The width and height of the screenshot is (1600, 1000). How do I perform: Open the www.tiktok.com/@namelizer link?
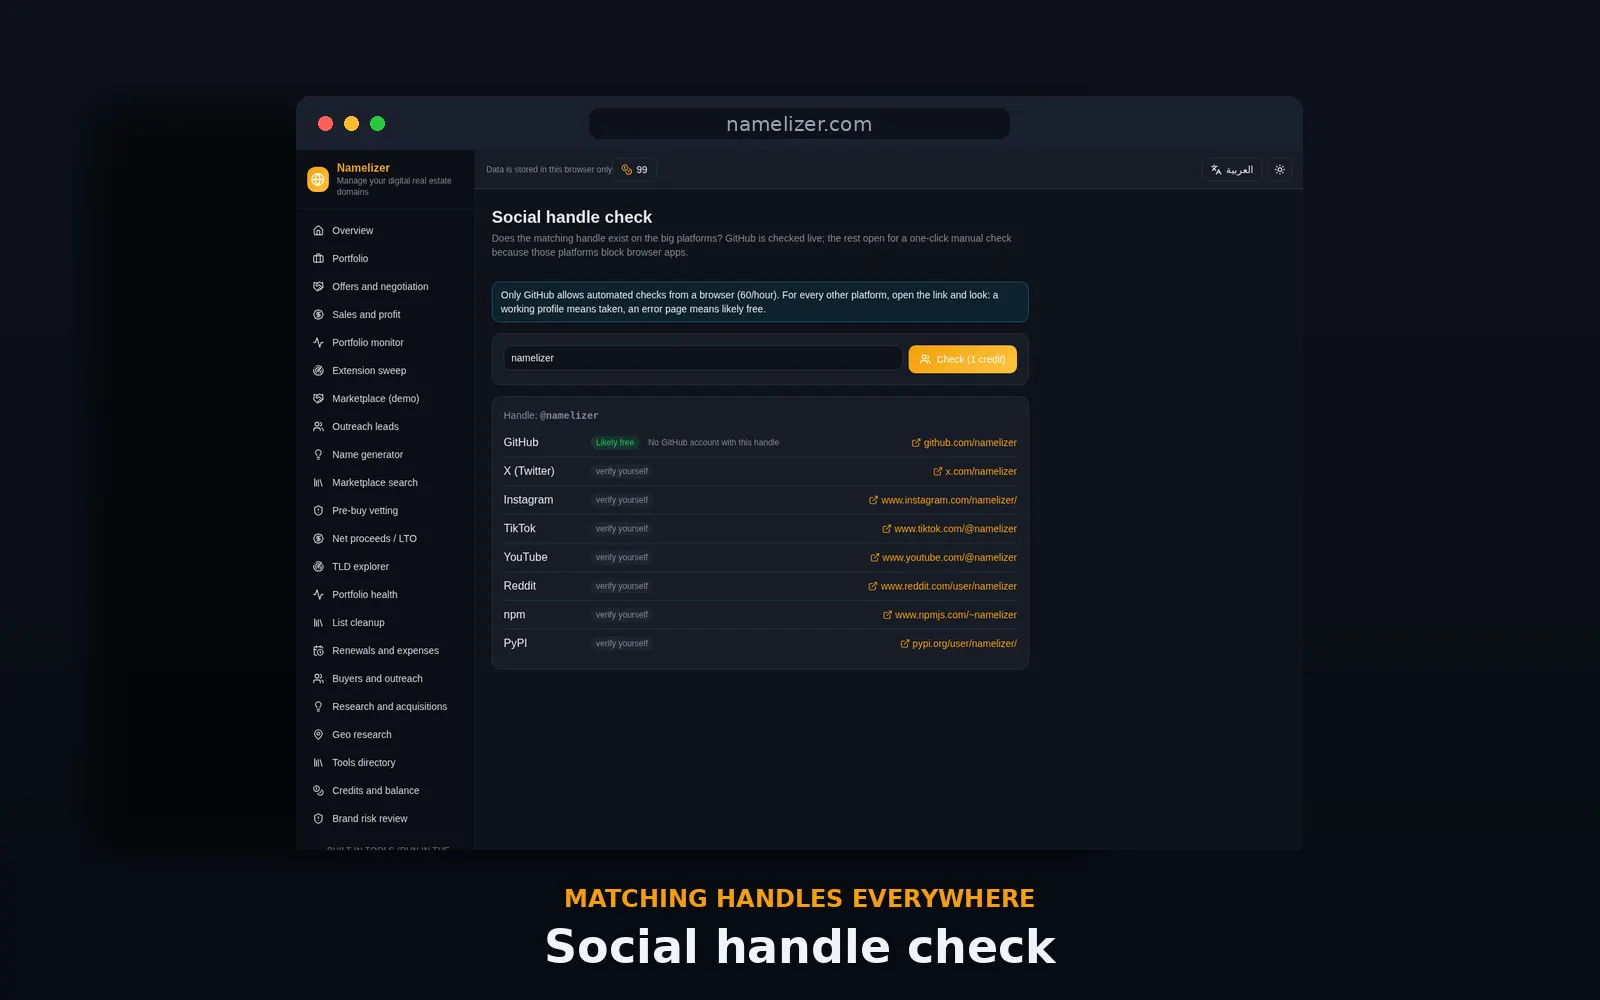[949, 529]
